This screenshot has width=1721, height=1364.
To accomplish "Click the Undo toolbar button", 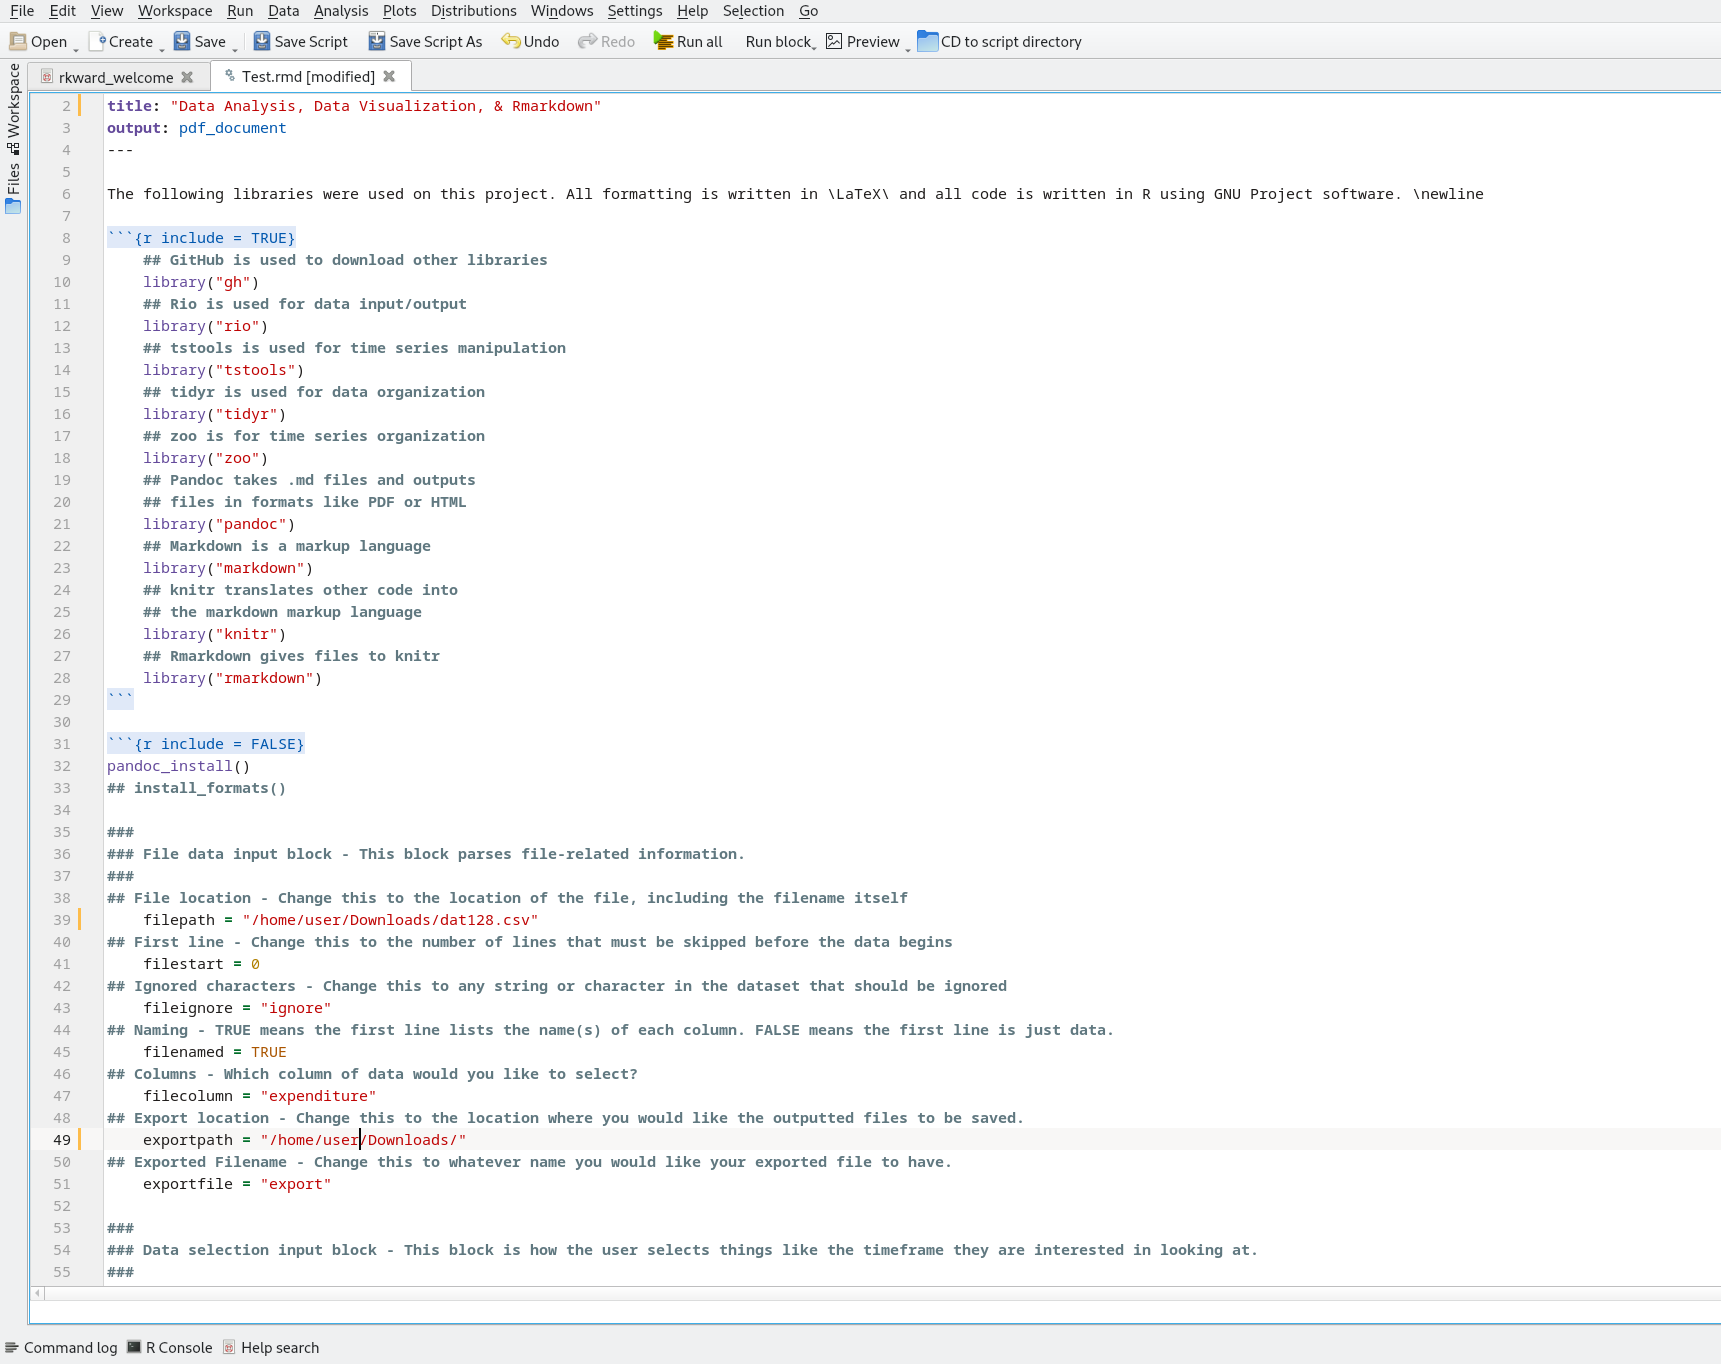I will coord(530,41).
